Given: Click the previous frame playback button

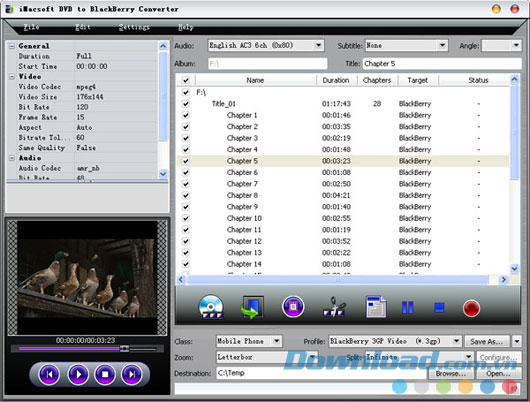Looking at the screenshot, I should [49, 374].
